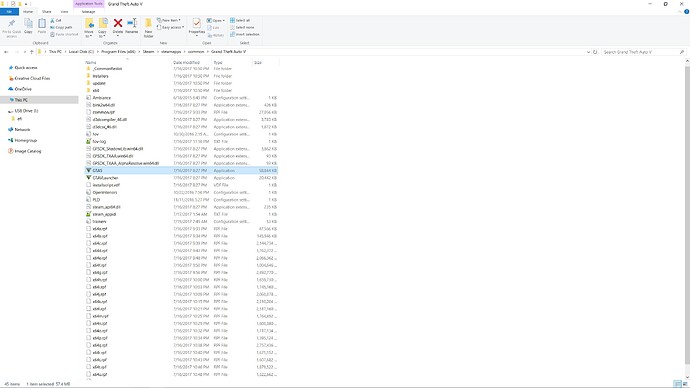Expand the Easy access dropdown

click(171, 27)
